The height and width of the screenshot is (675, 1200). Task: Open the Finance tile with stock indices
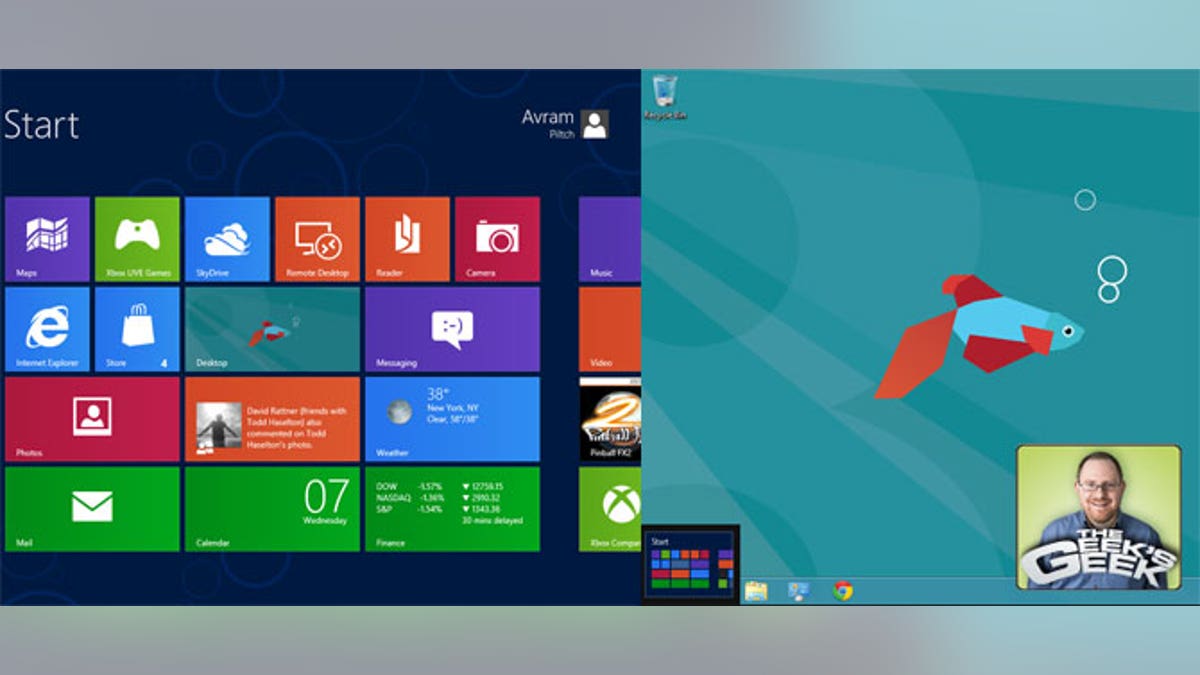click(452, 509)
